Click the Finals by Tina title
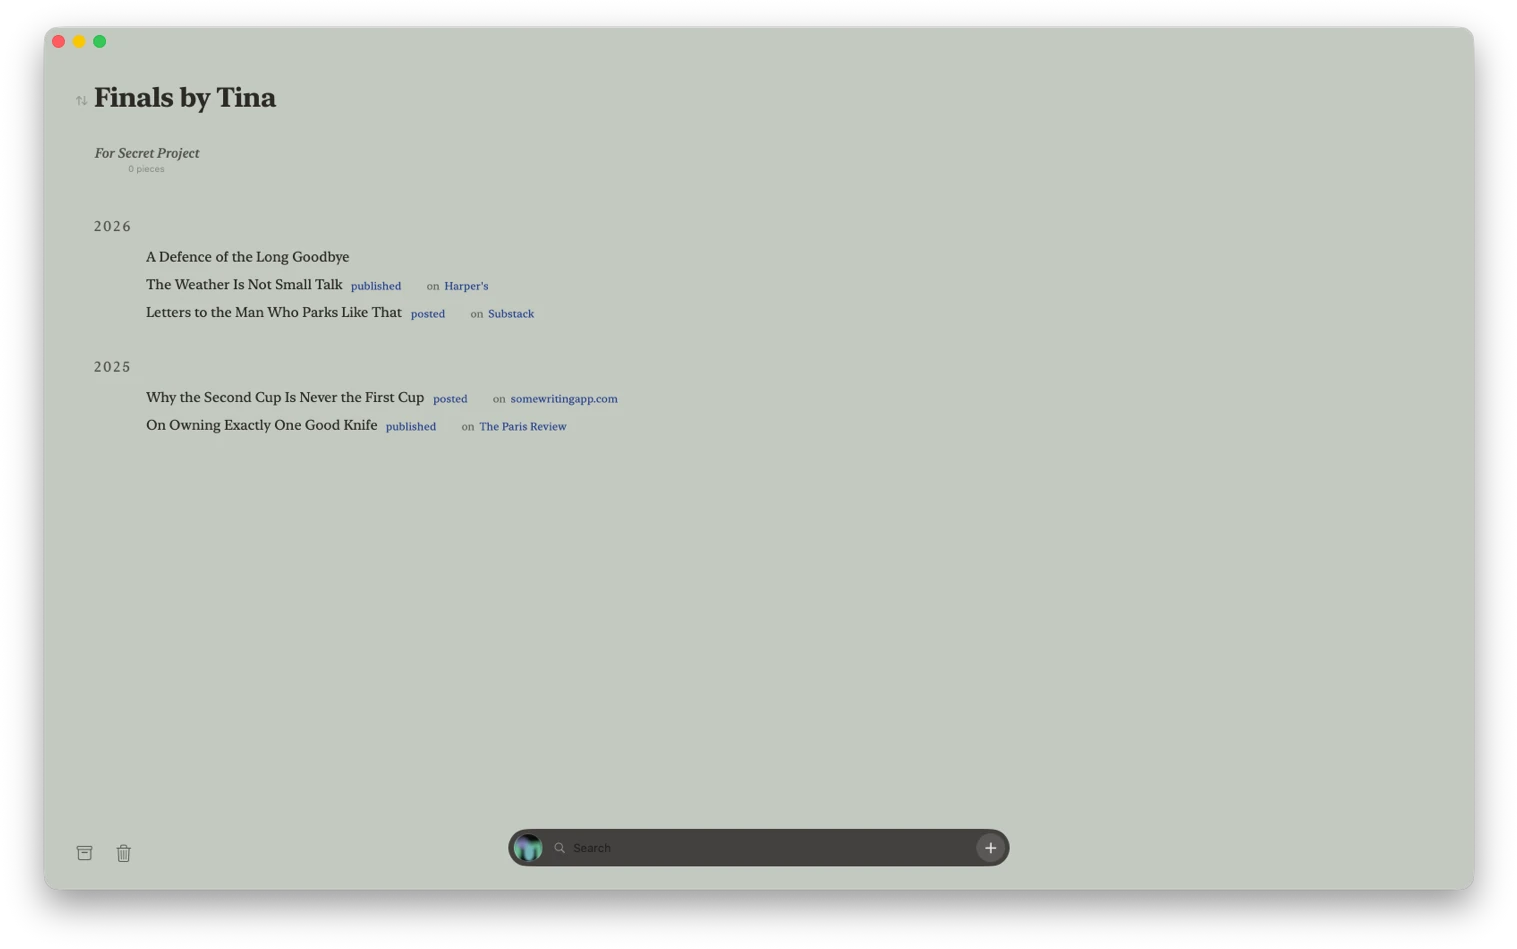Image resolution: width=1517 pixels, height=949 pixels. 185,98
